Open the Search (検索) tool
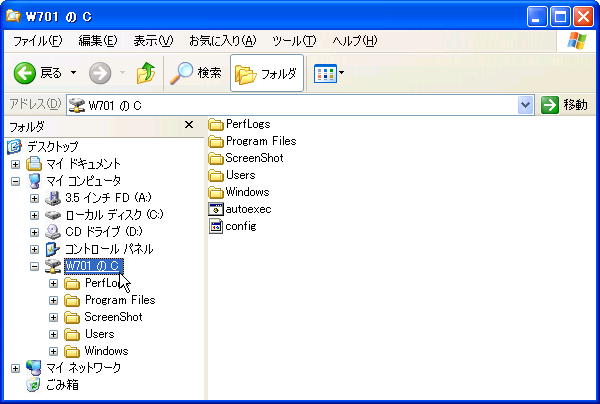 [x=196, y=73]
